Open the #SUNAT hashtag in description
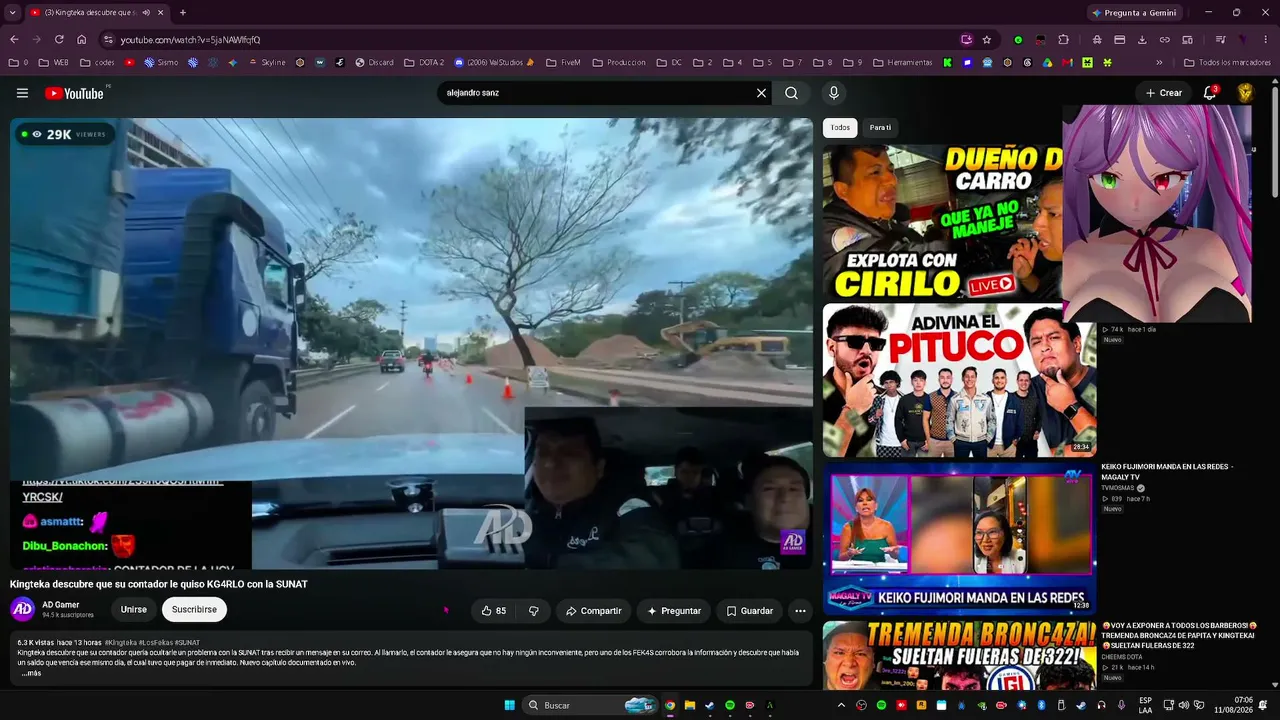The height and width of the screenshot is (720, 1280). (x=187, y=643)
